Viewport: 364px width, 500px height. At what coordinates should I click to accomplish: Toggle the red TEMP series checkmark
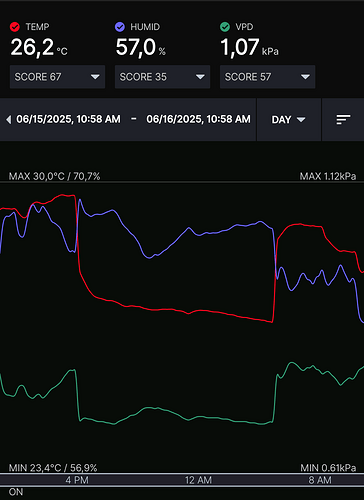[15, 27]
